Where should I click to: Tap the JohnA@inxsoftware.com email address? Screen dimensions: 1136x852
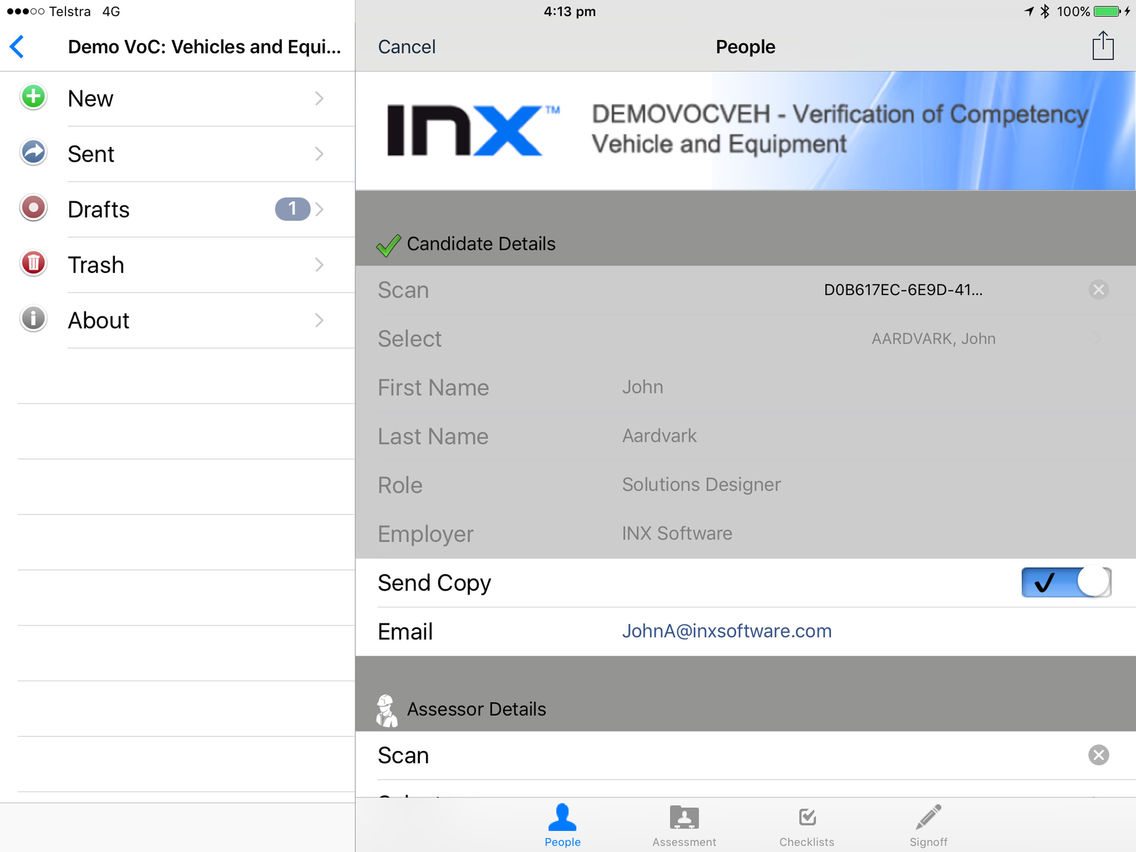point(727,631)
